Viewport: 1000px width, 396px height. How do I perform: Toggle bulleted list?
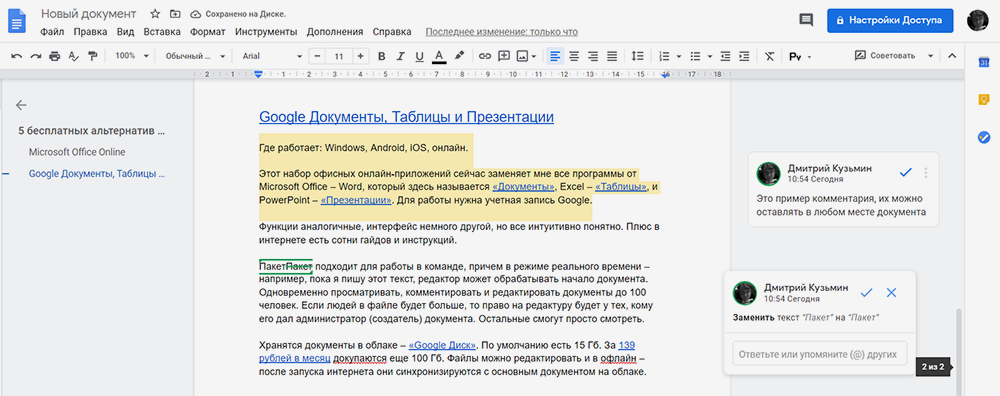click(x=696, y=56)
